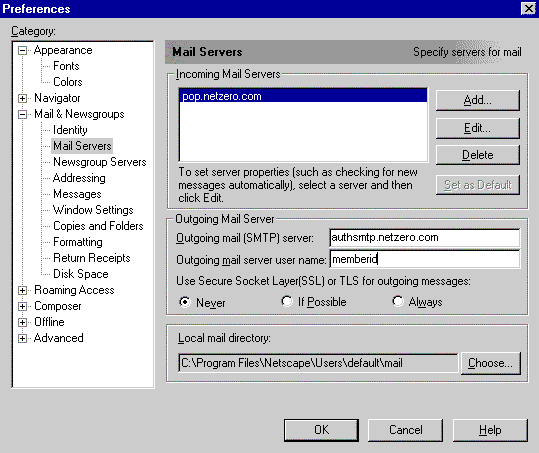The width and height of the screenshot is (539, 453).
Task: Expand the Advanced category
Action: (22, 338)
